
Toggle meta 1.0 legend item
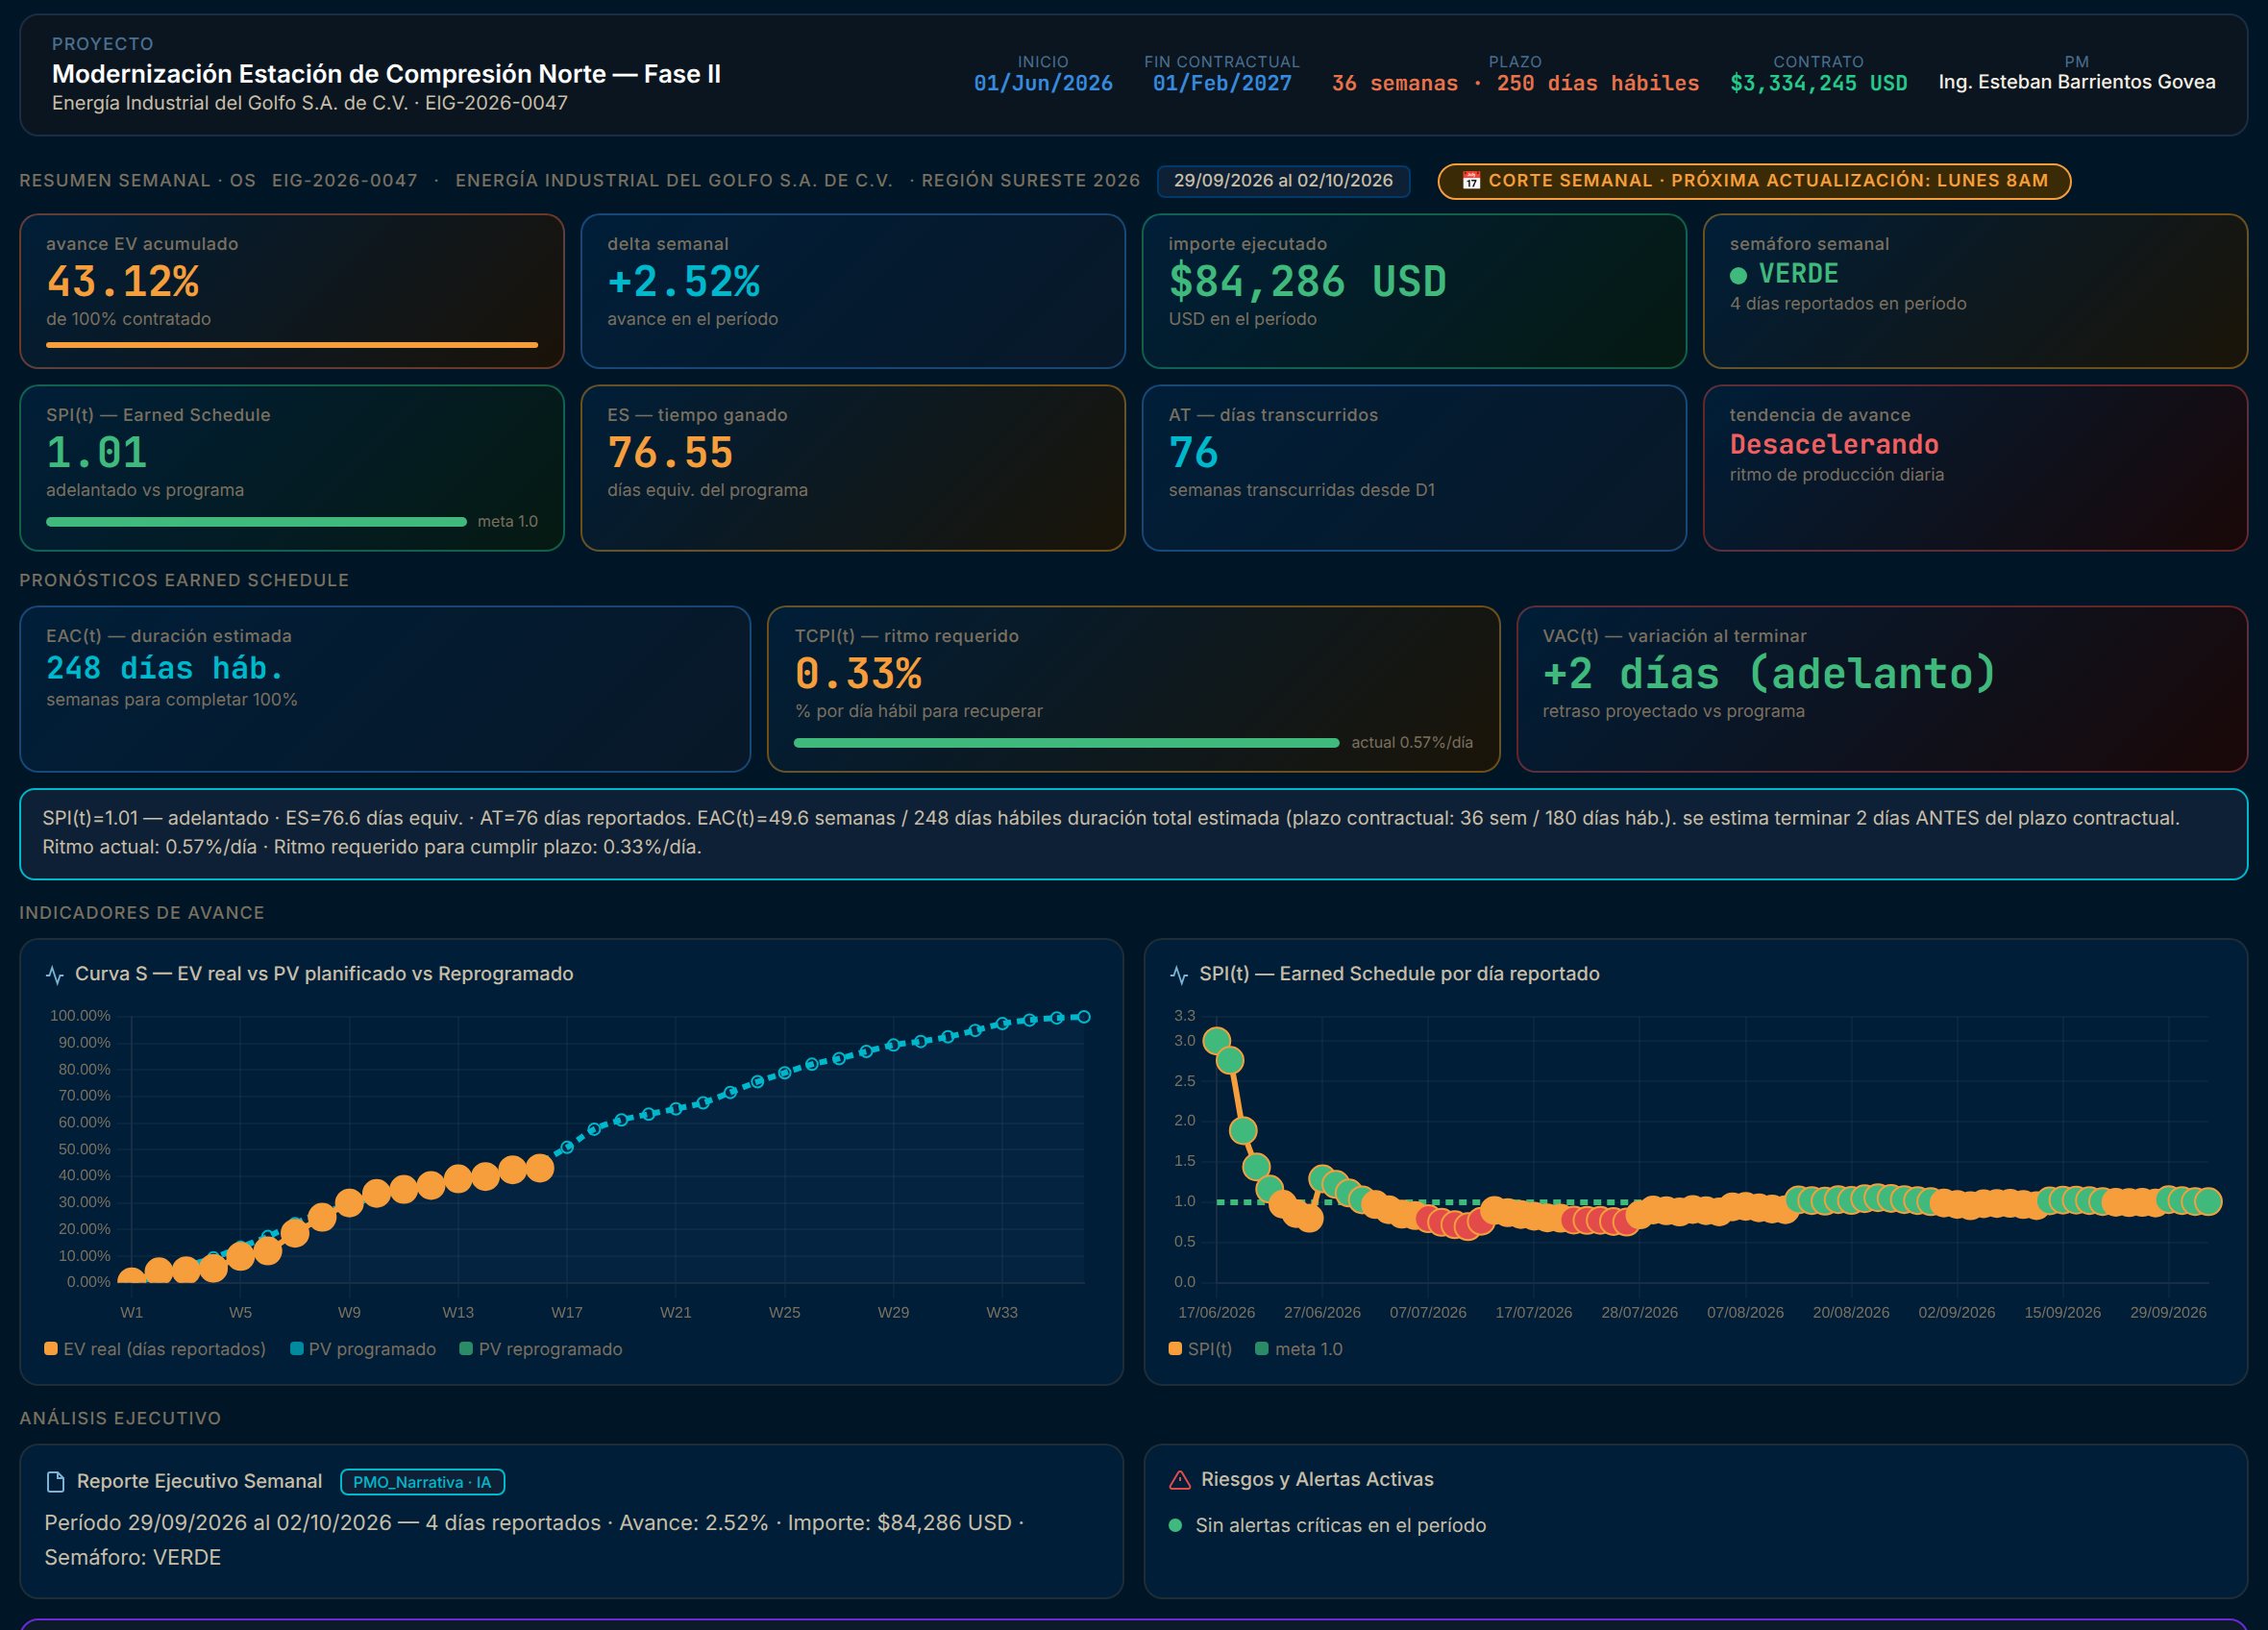click(x=1299, y=1349)
